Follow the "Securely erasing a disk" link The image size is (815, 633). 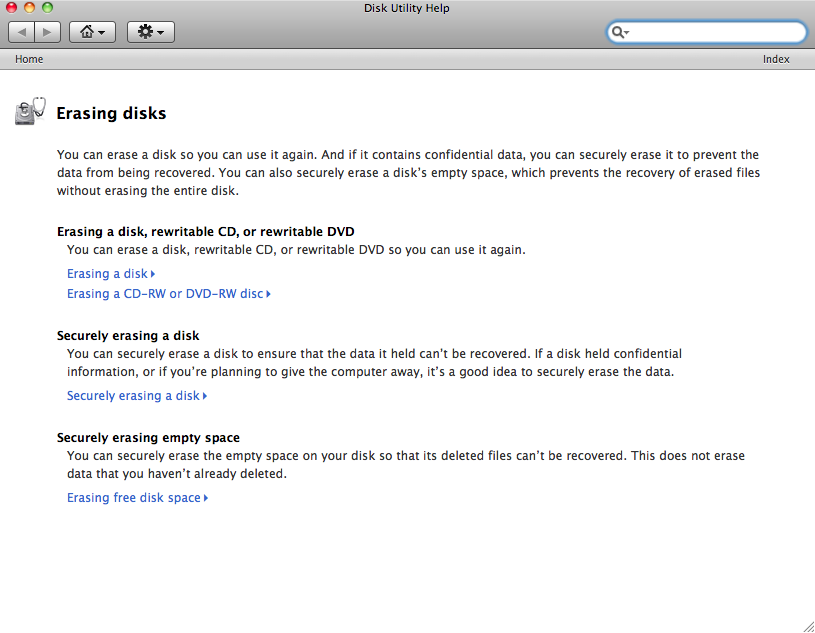pyautogui.click(x=133, y=396)
